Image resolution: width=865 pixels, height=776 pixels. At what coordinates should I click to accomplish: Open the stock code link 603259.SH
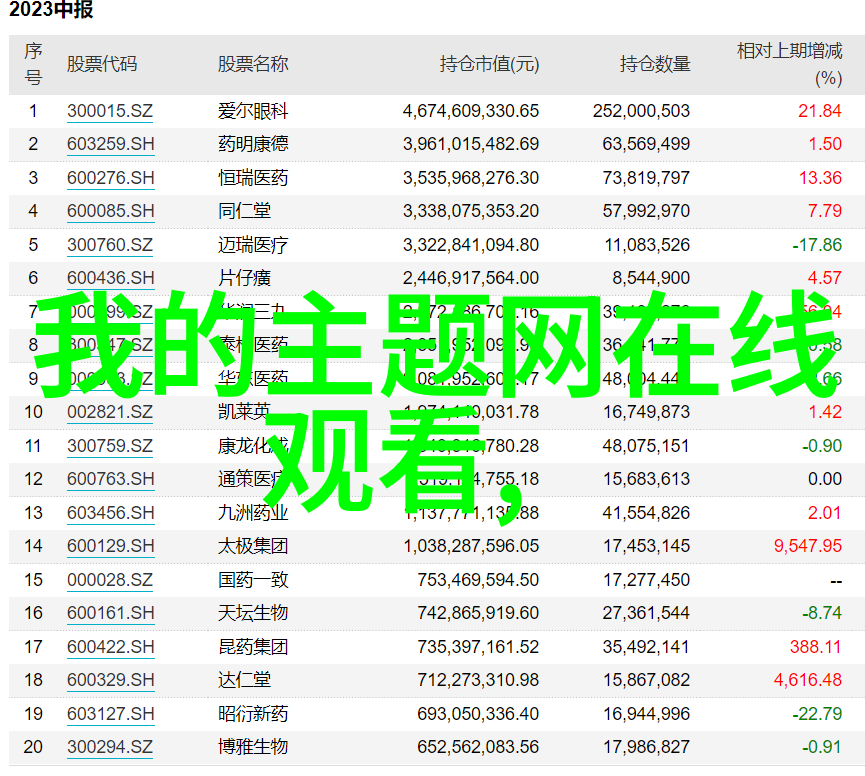pos(110,144)
